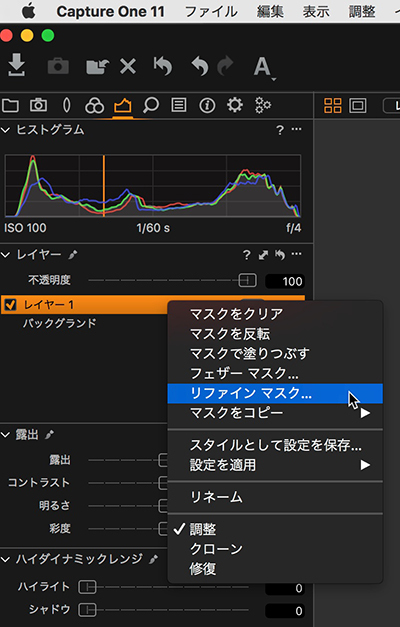
Task: Open the Color three-circles tool tab
Action: coord(94,106)
